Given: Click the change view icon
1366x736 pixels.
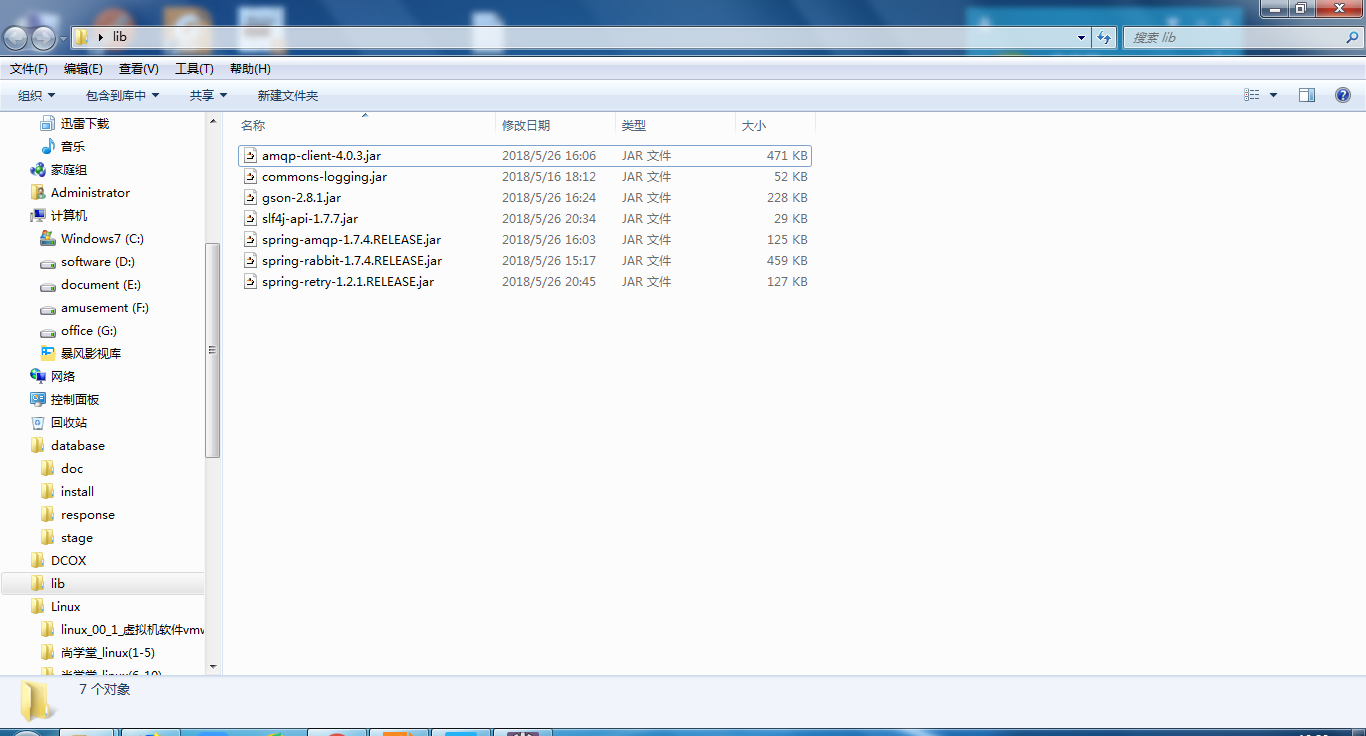Looking at the screenshot, I should (1252, 95).
